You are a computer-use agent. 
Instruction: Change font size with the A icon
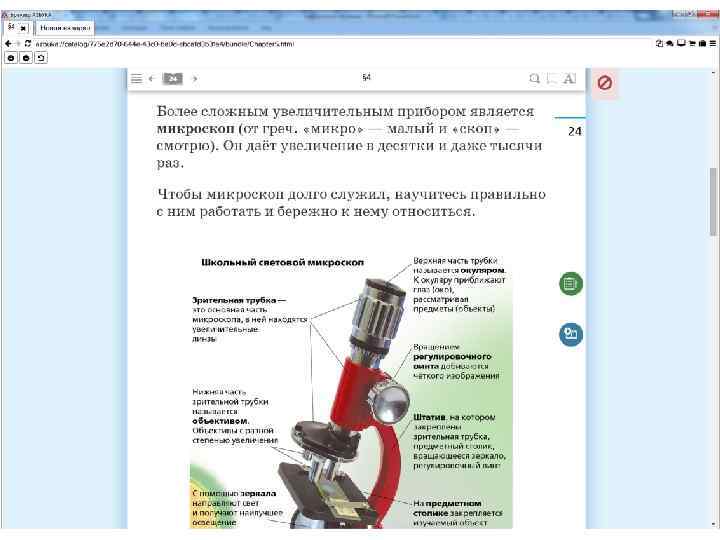pos(569,79)
